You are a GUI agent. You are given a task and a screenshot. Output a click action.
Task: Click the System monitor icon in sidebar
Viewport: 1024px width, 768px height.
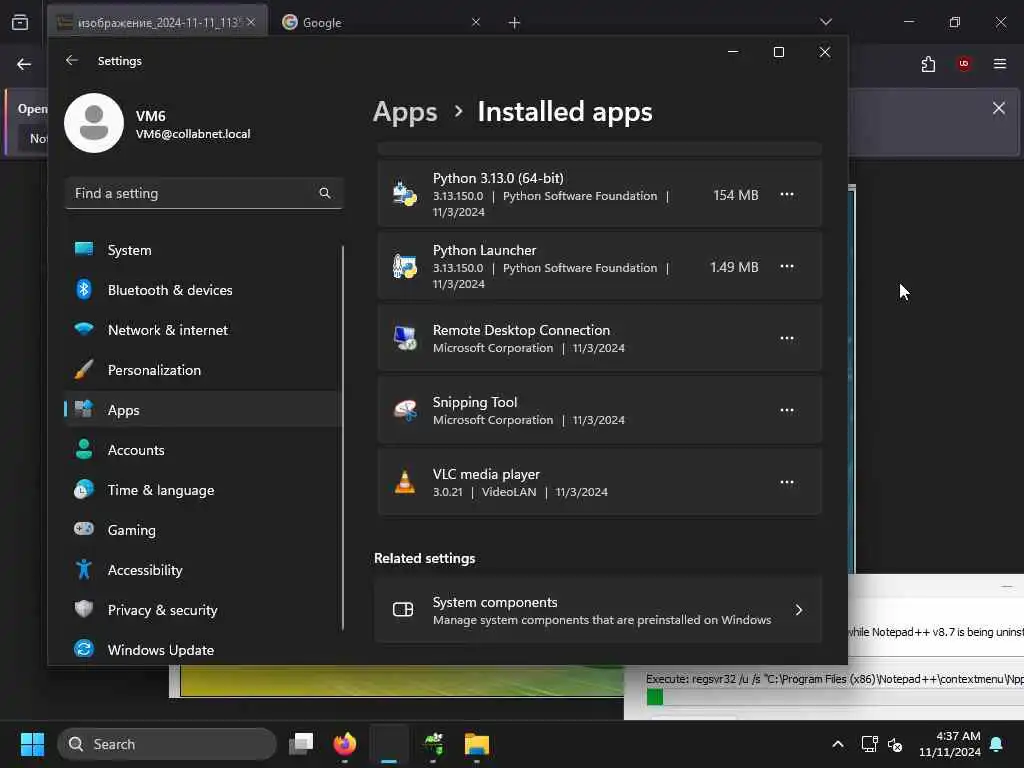tap(84, 249)
